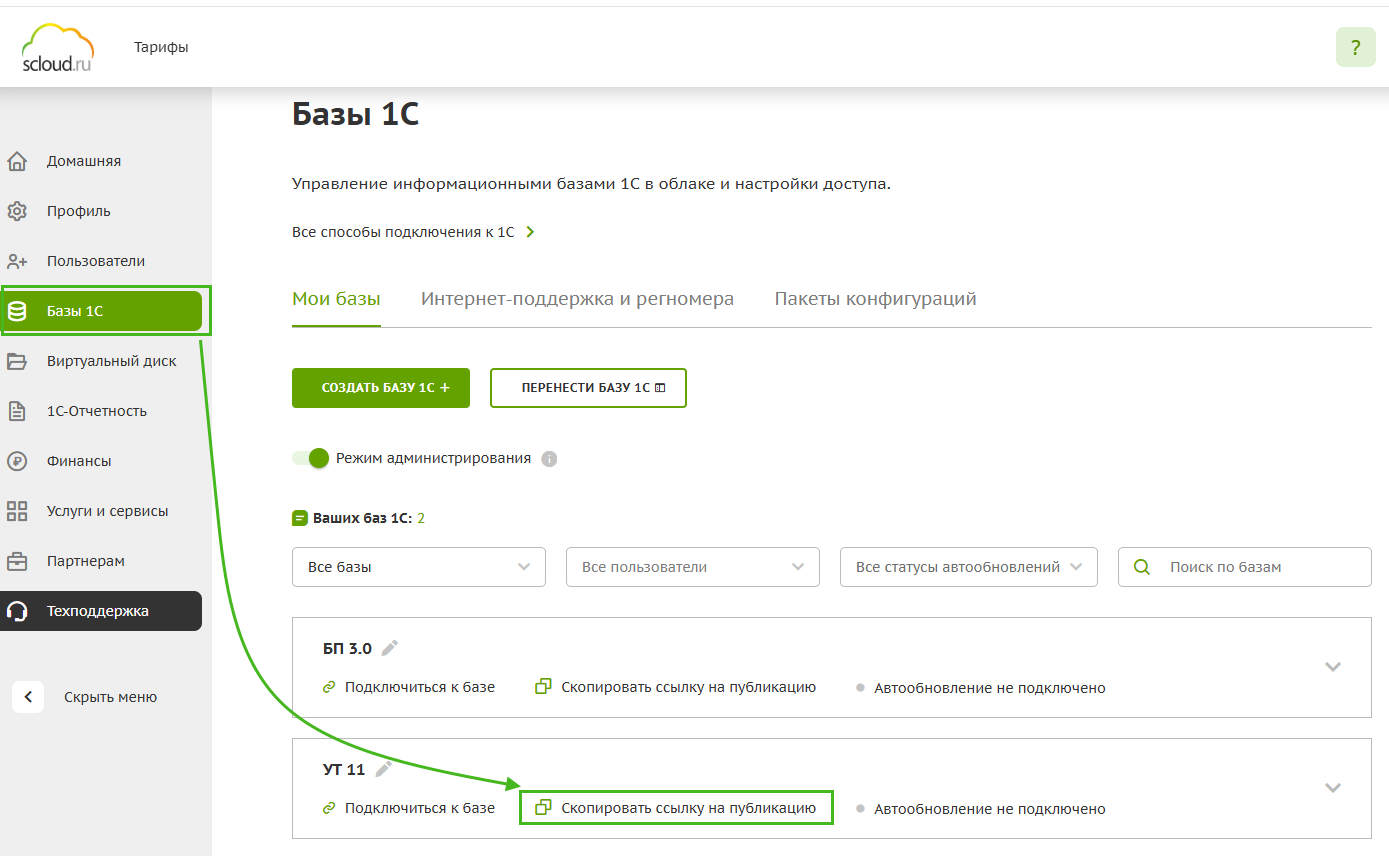Click the Техподдержка headset icon
The height and width of the screenshot is (856, 1389).
click(17, 611)
